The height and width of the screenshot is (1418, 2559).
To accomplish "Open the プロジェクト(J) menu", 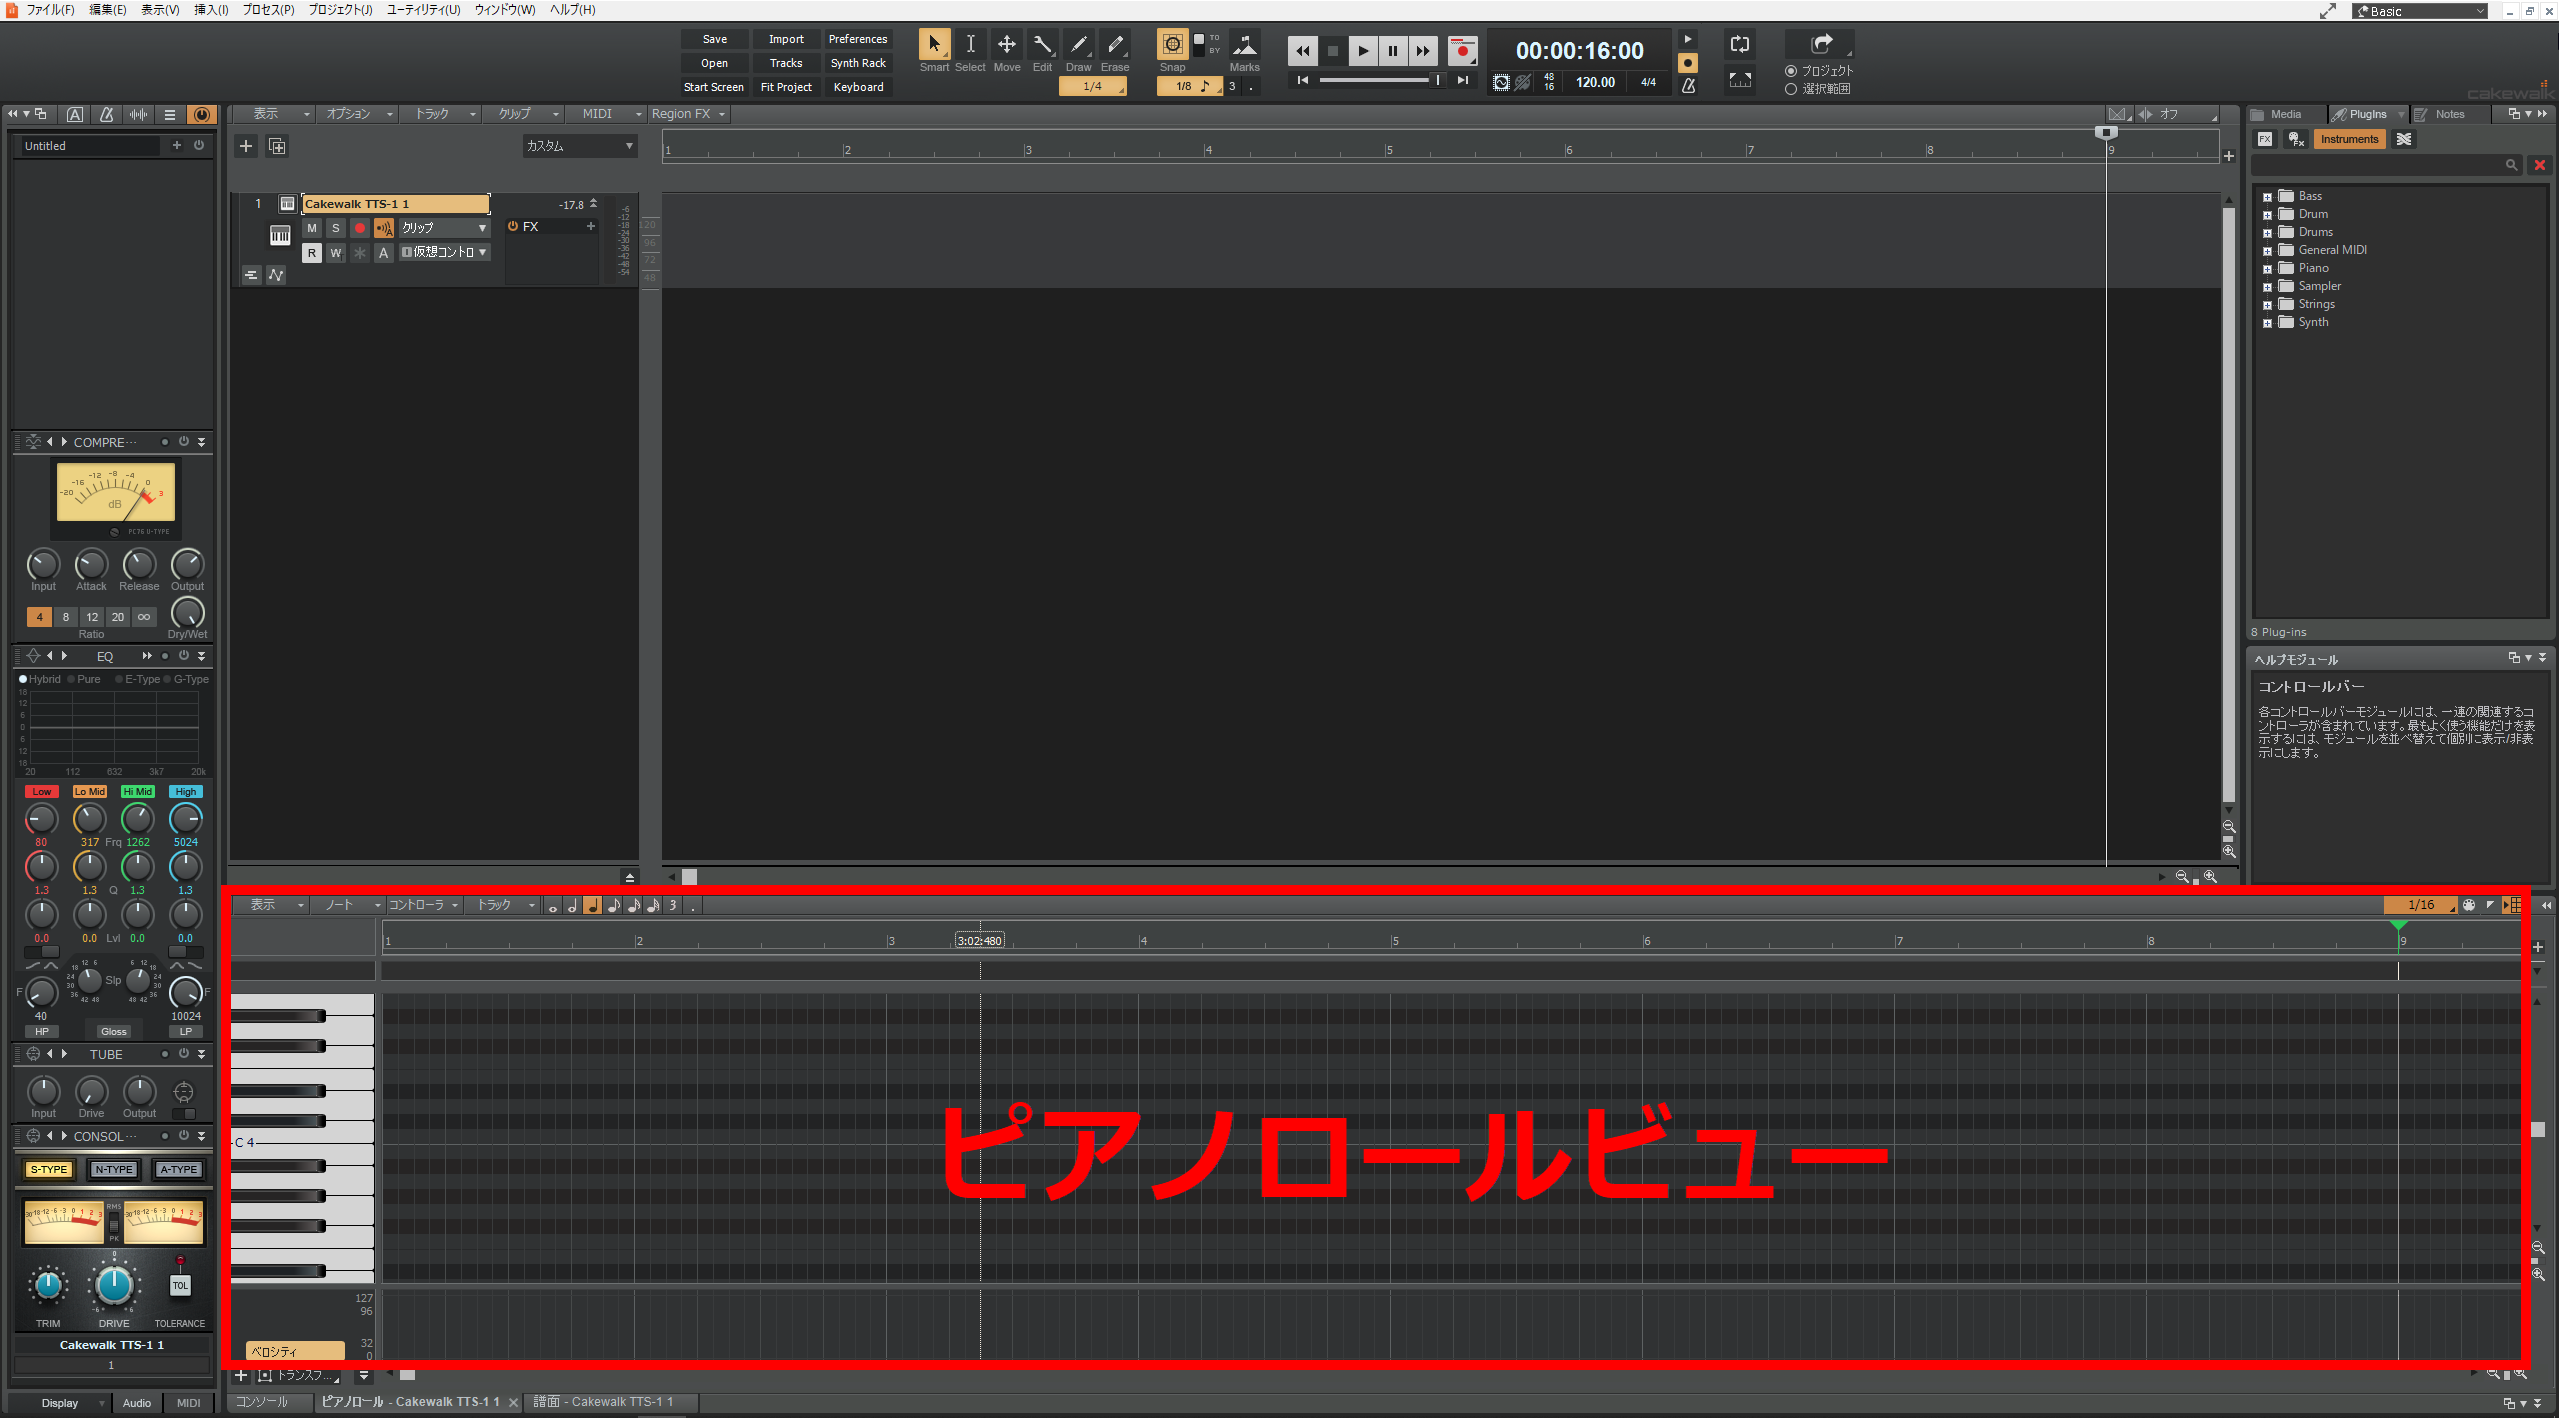I will [340, 10].
